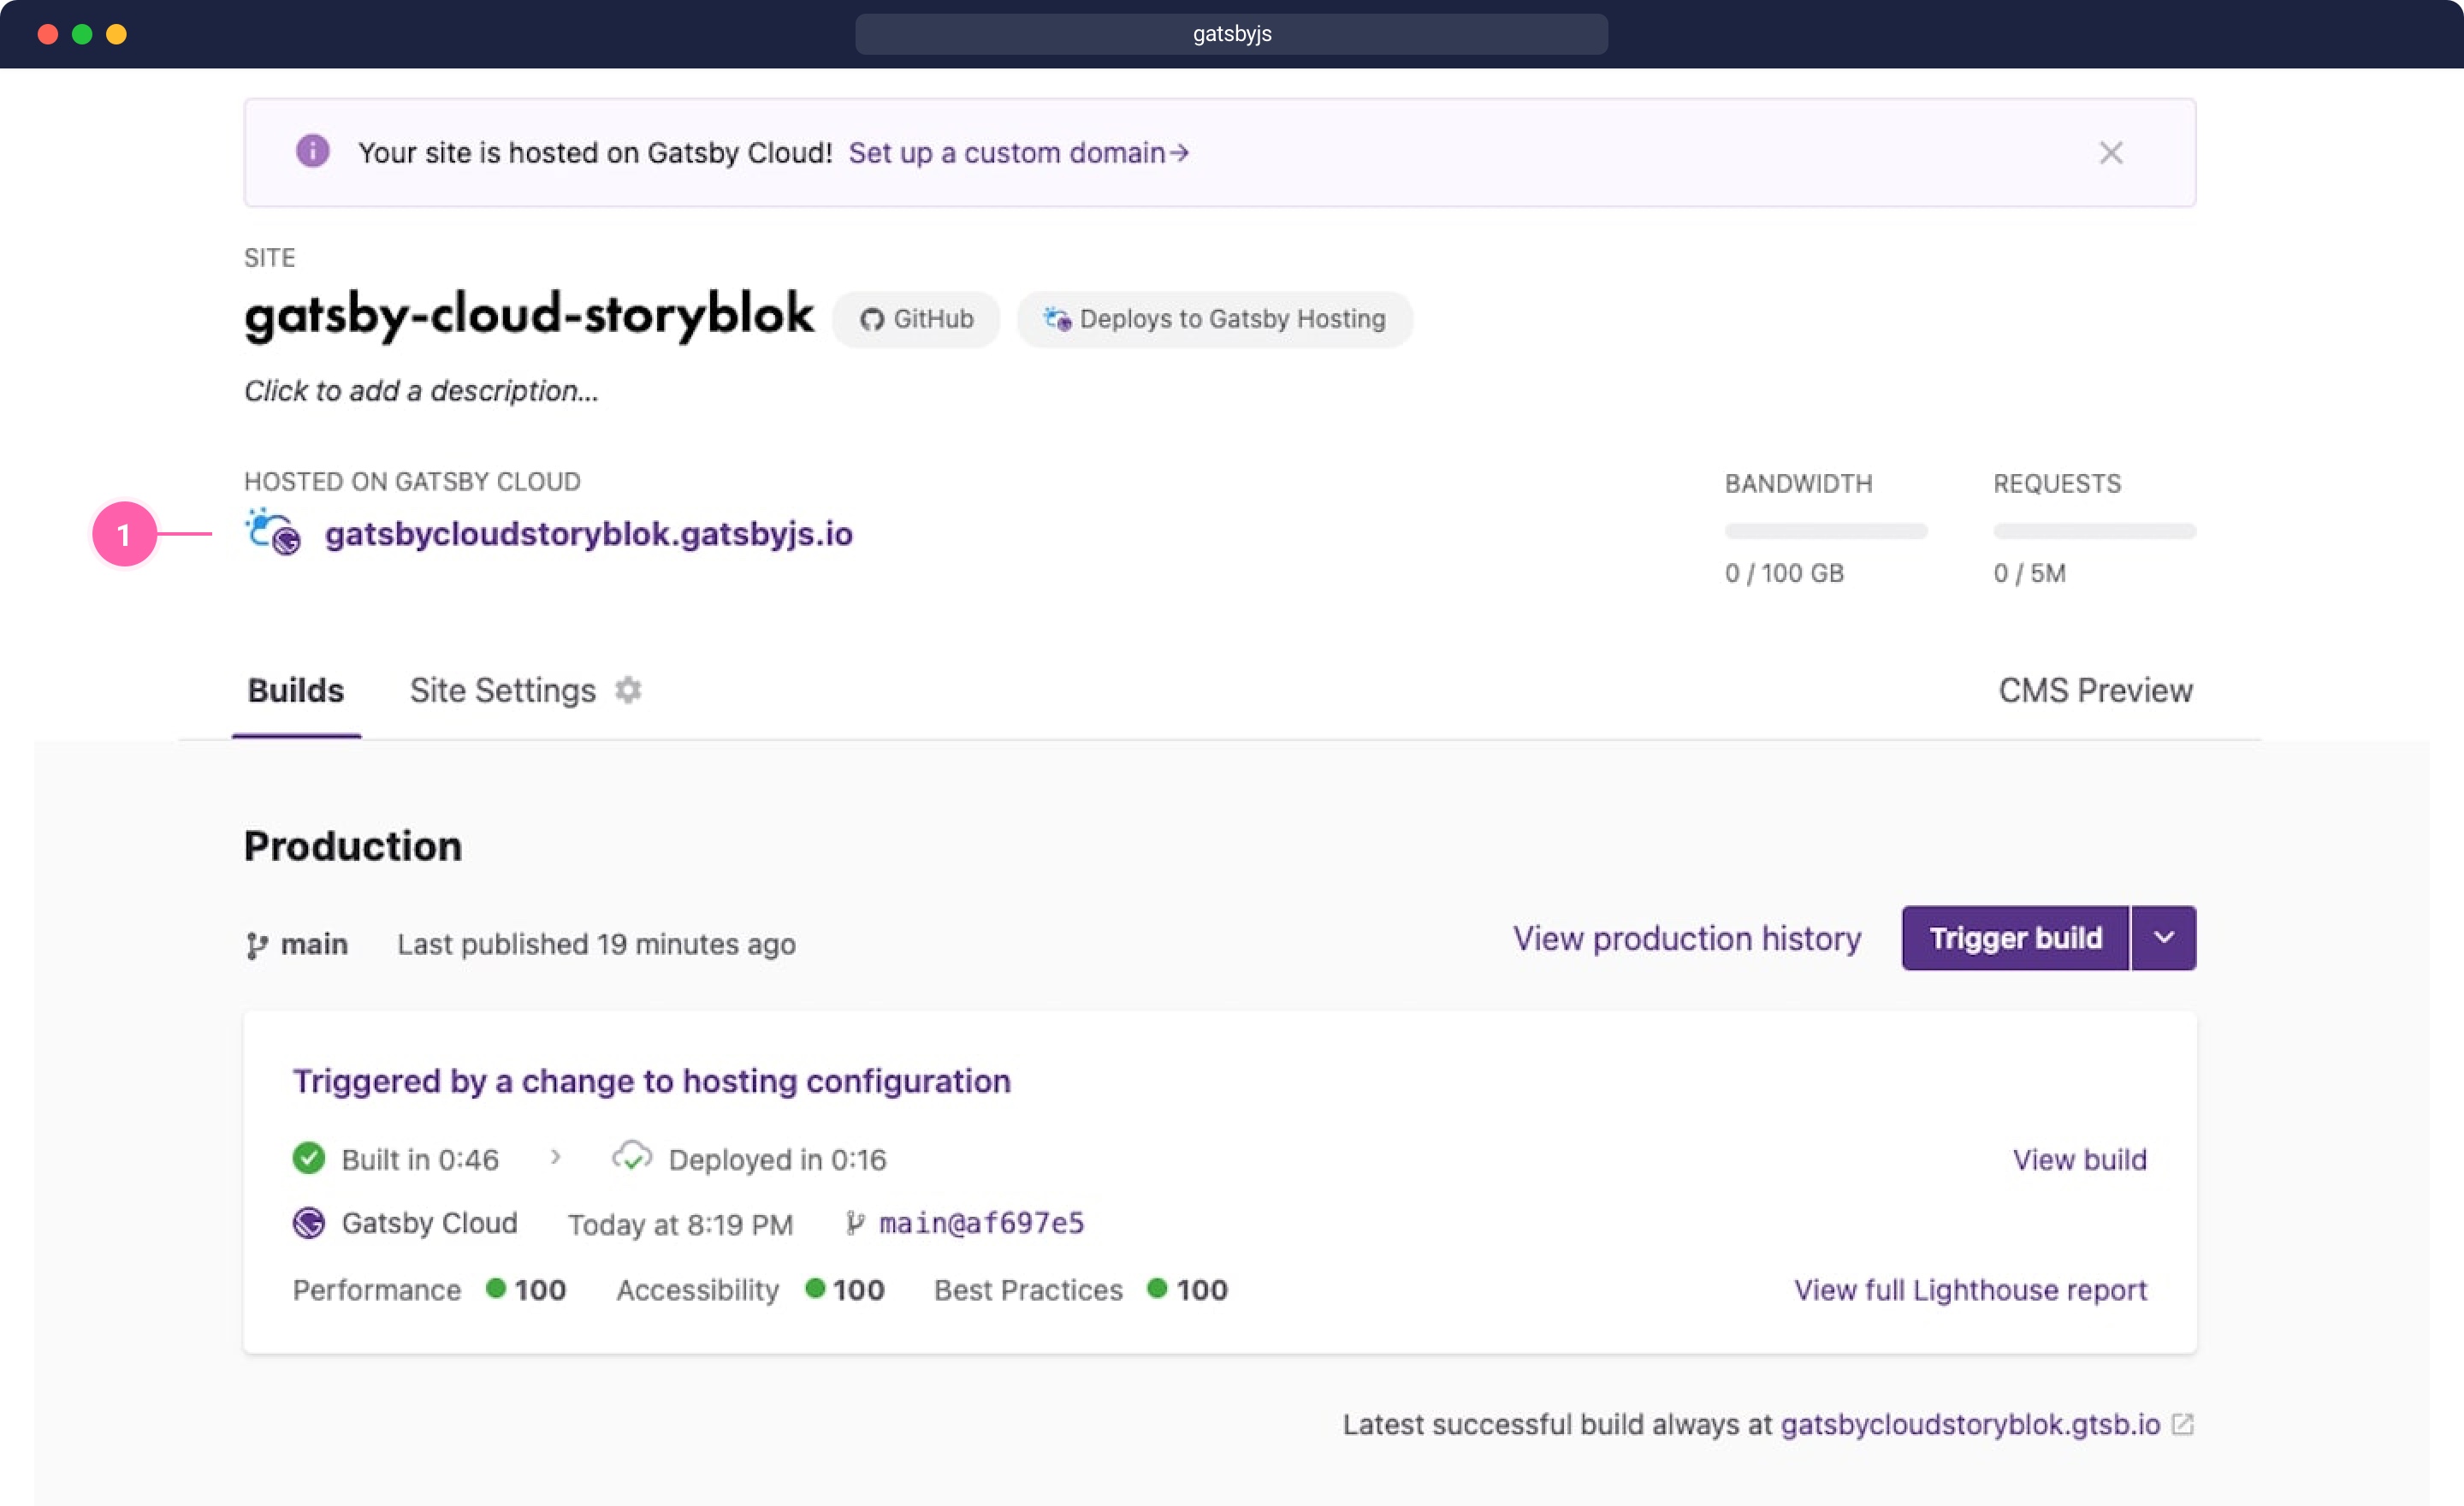Click the Performance score 100

[540, 1290]
